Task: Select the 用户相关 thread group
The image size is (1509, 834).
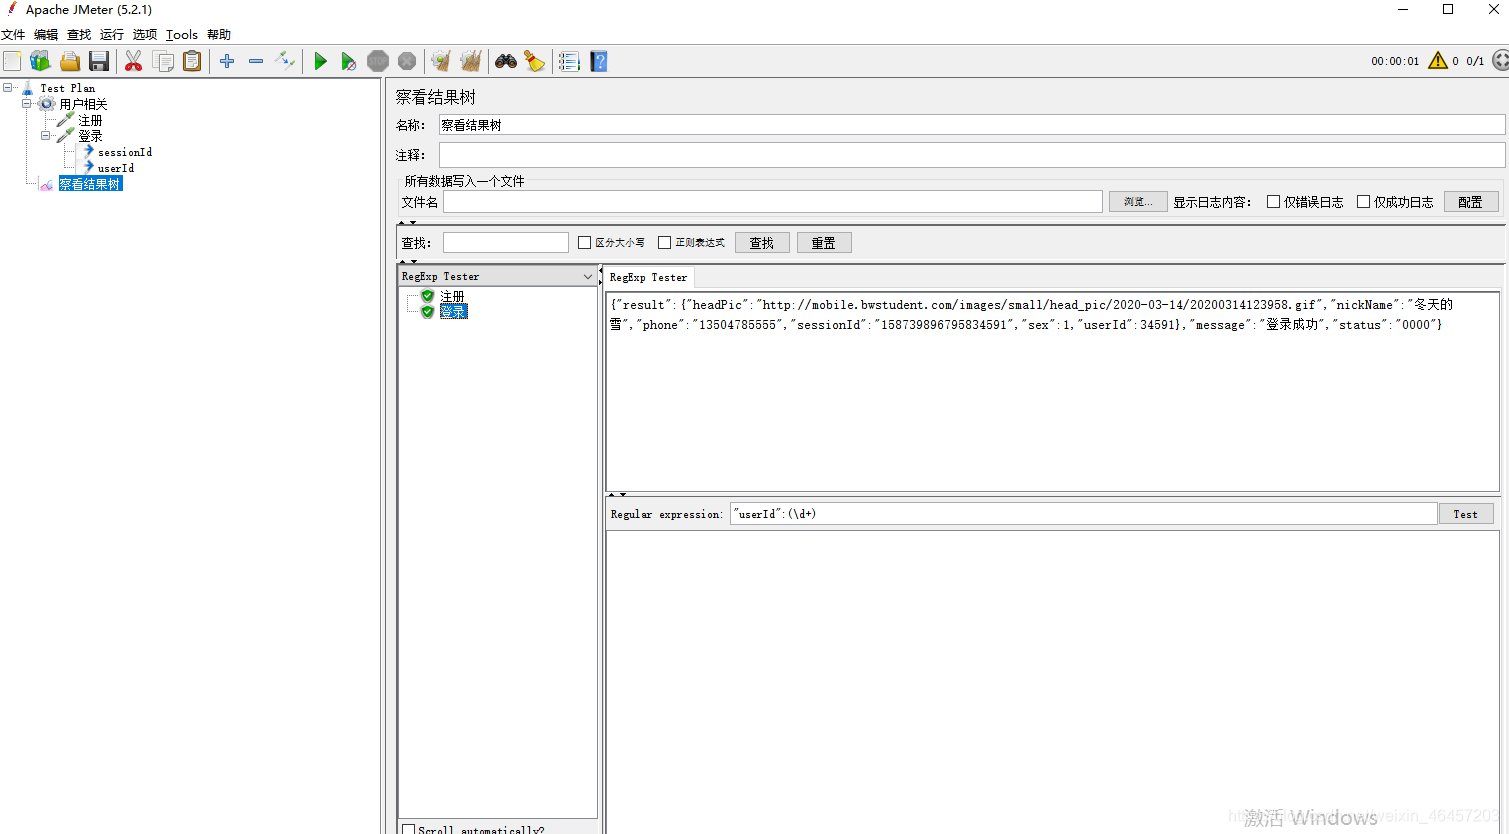Action: click(83, 104)
